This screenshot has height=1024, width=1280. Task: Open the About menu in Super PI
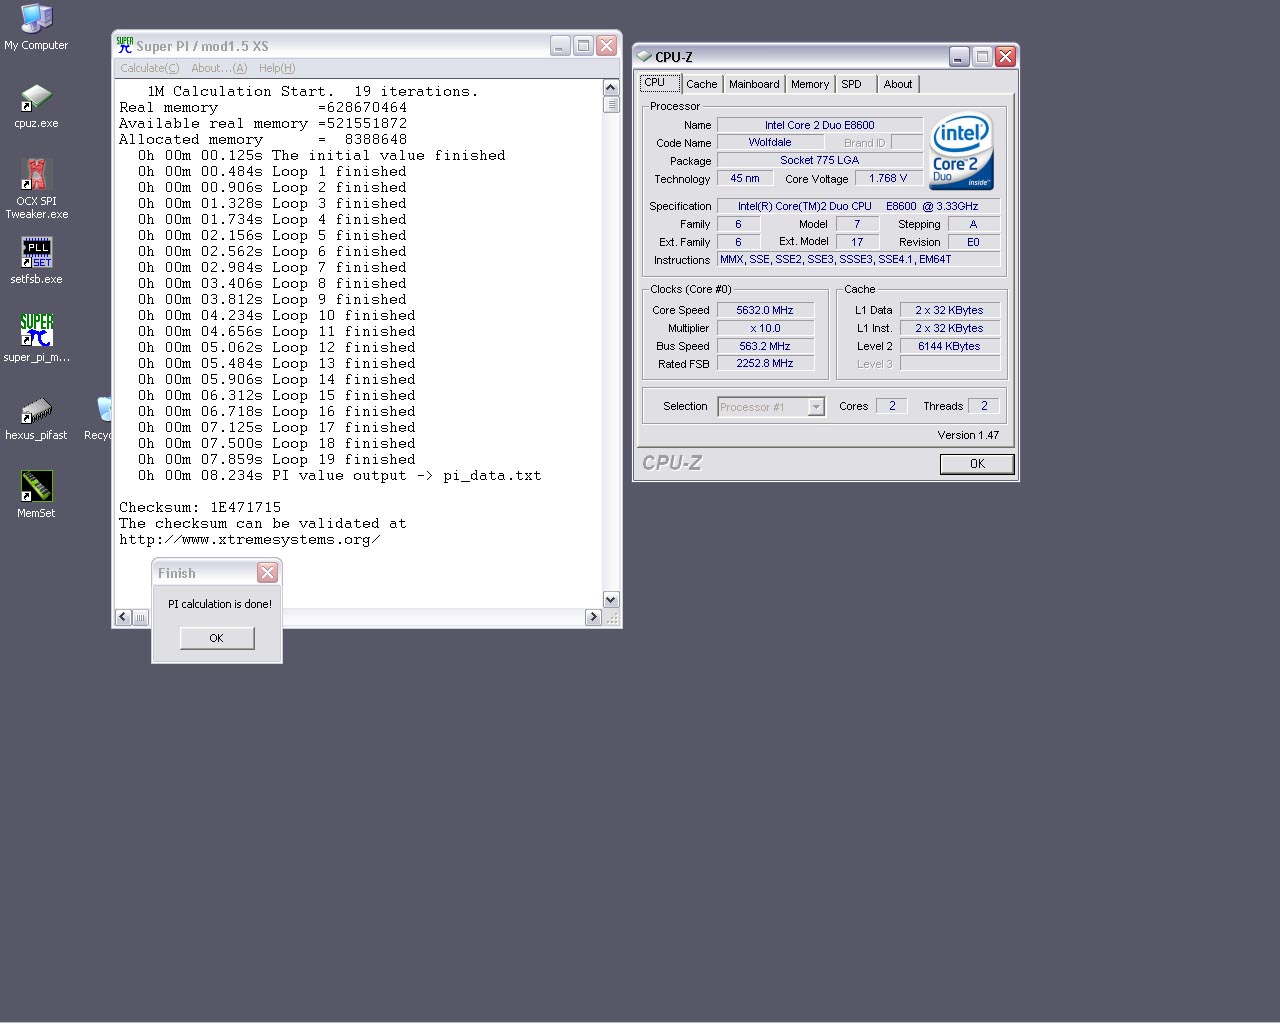click(219, 68)
